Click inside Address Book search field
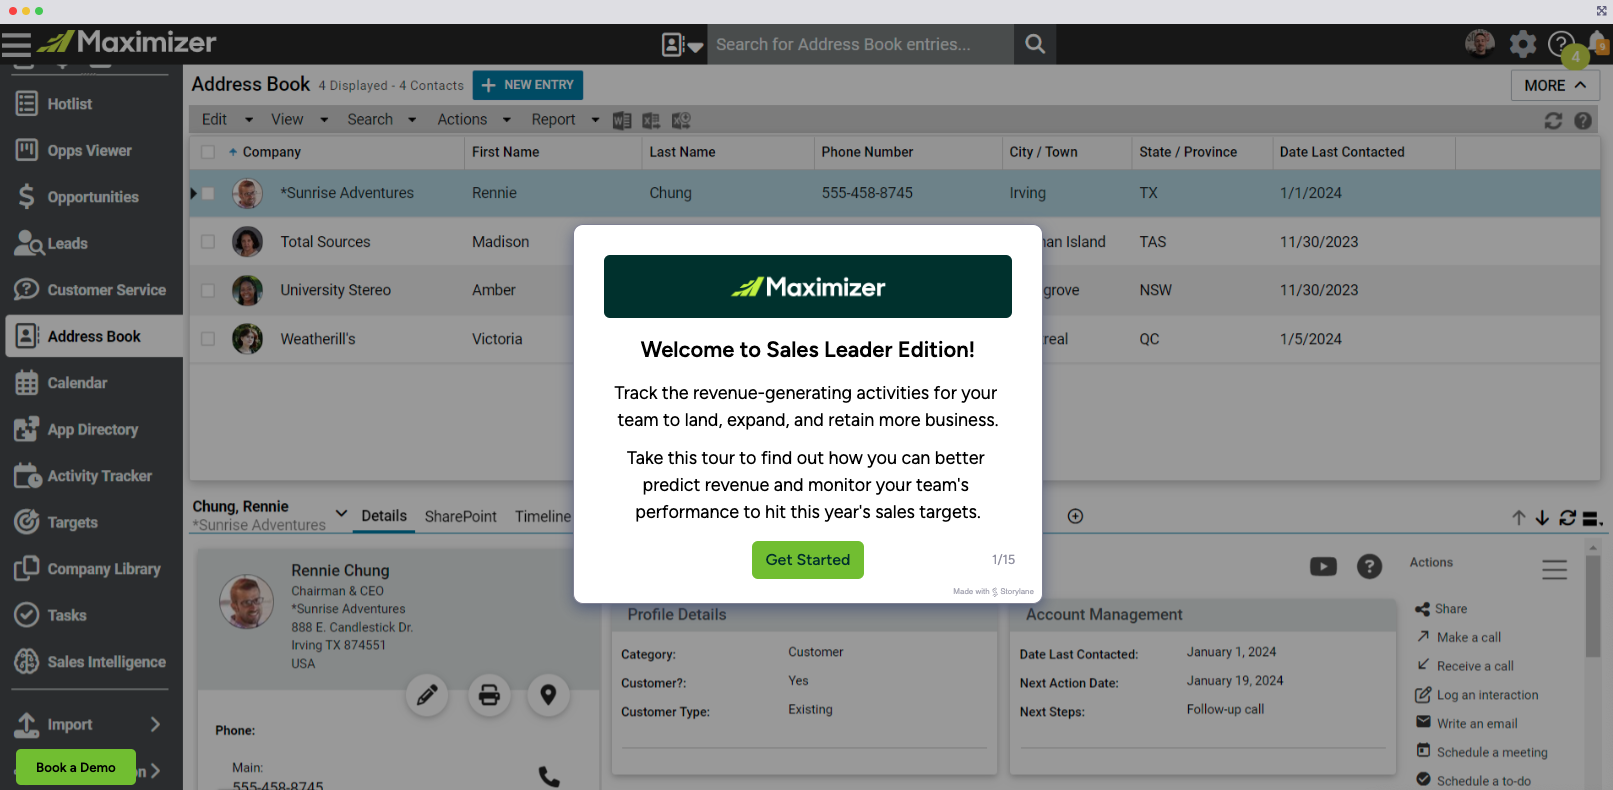 click(x=860, y=44)
